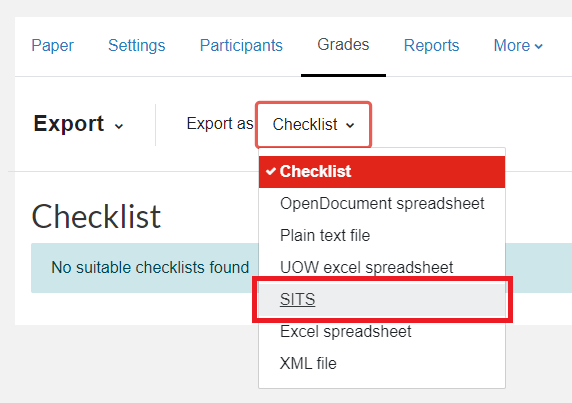
Task: Expand the More menu
Action: (x=518, y=46)
